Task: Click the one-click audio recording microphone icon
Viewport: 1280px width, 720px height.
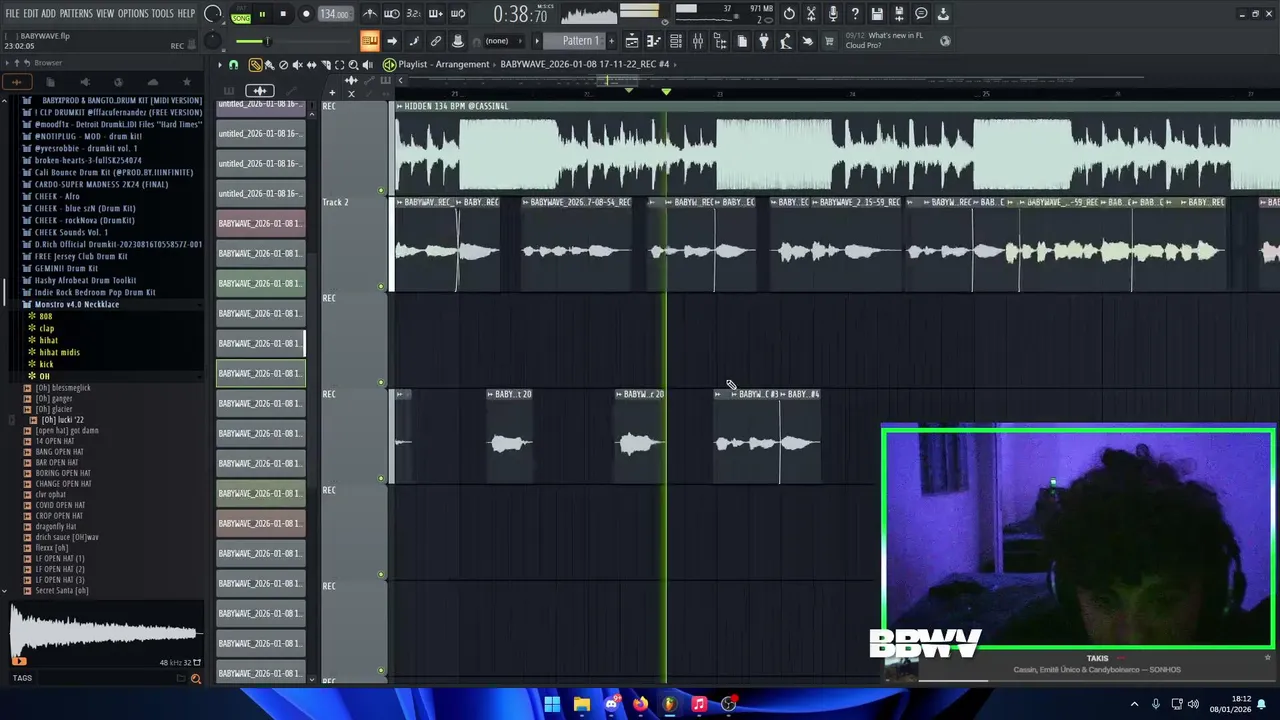Action: click(833, 14)
